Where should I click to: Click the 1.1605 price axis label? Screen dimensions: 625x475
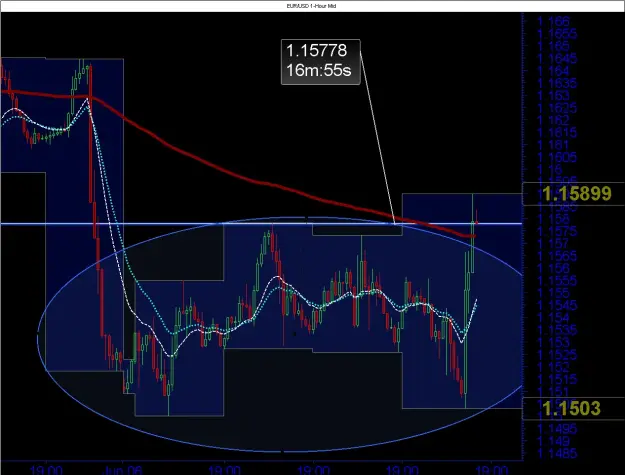(x=557, y=157)
